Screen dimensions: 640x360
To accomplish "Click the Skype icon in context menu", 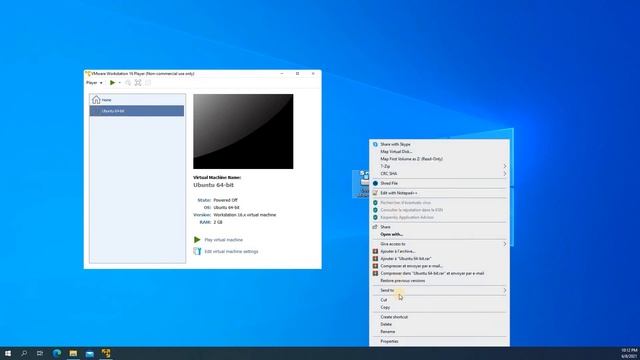I will (375, 144).
